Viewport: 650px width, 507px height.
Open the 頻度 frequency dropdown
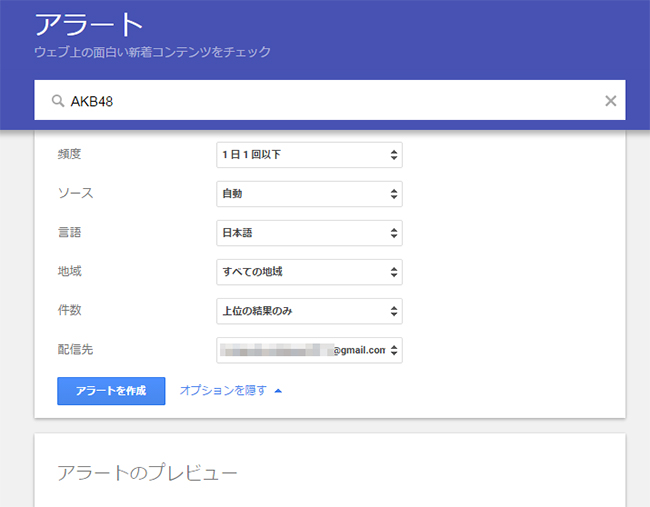pyautogui.click(x=309, y=155)
